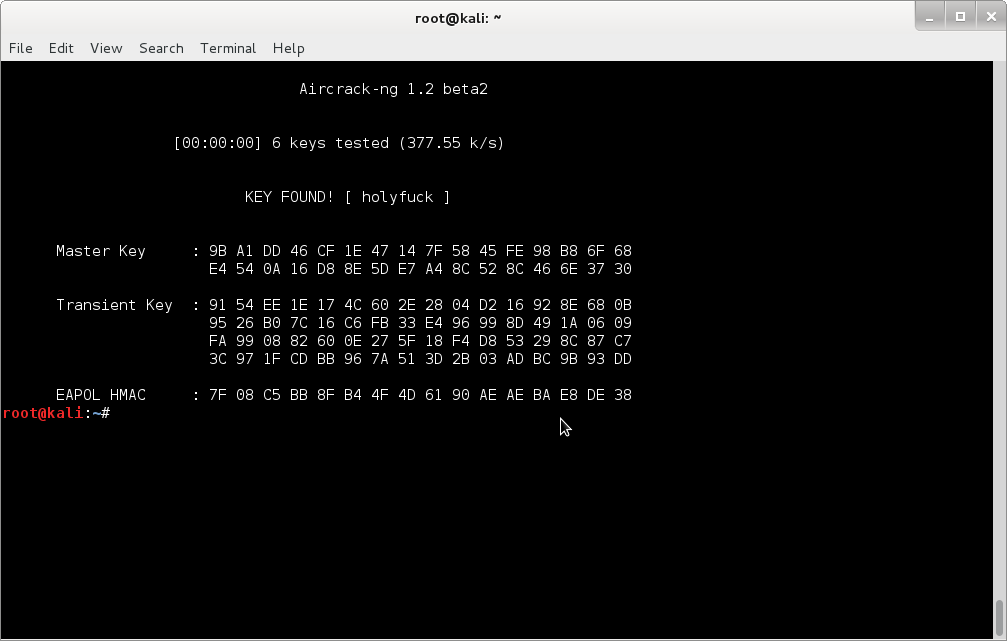Minimize the terminal window
1007x641 pixels.
pyautogui.click(x=929, y=17)
